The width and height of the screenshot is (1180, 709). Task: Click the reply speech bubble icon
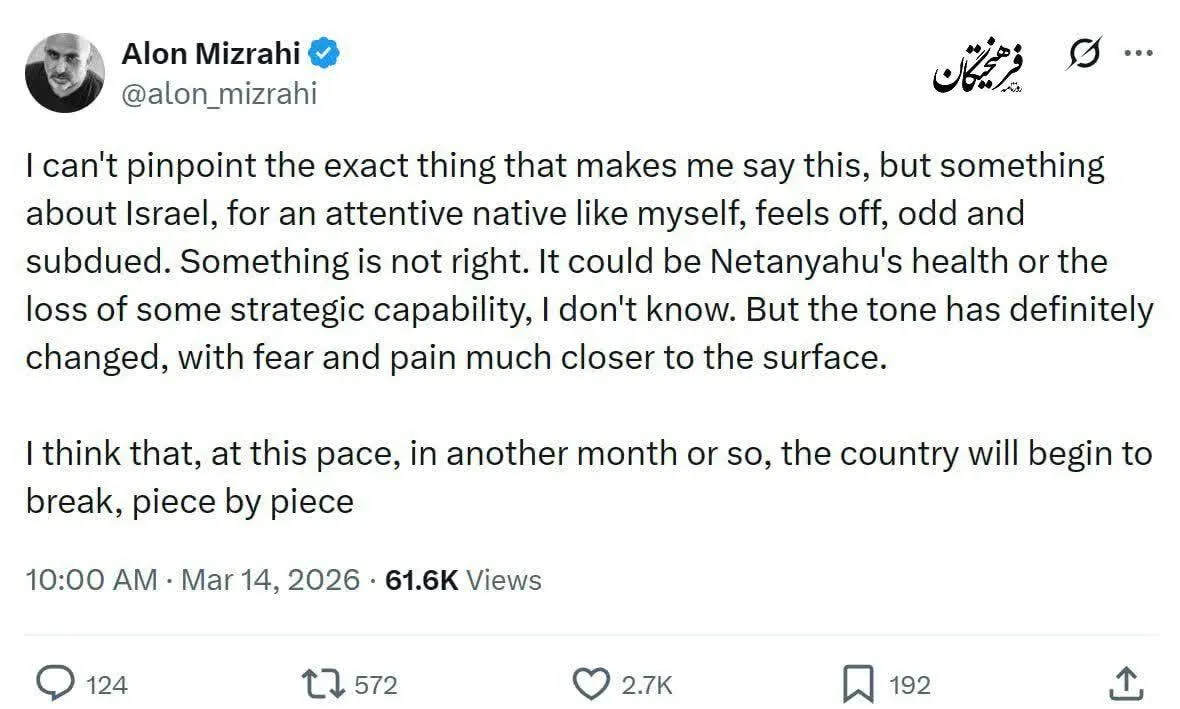pos(58,684)
